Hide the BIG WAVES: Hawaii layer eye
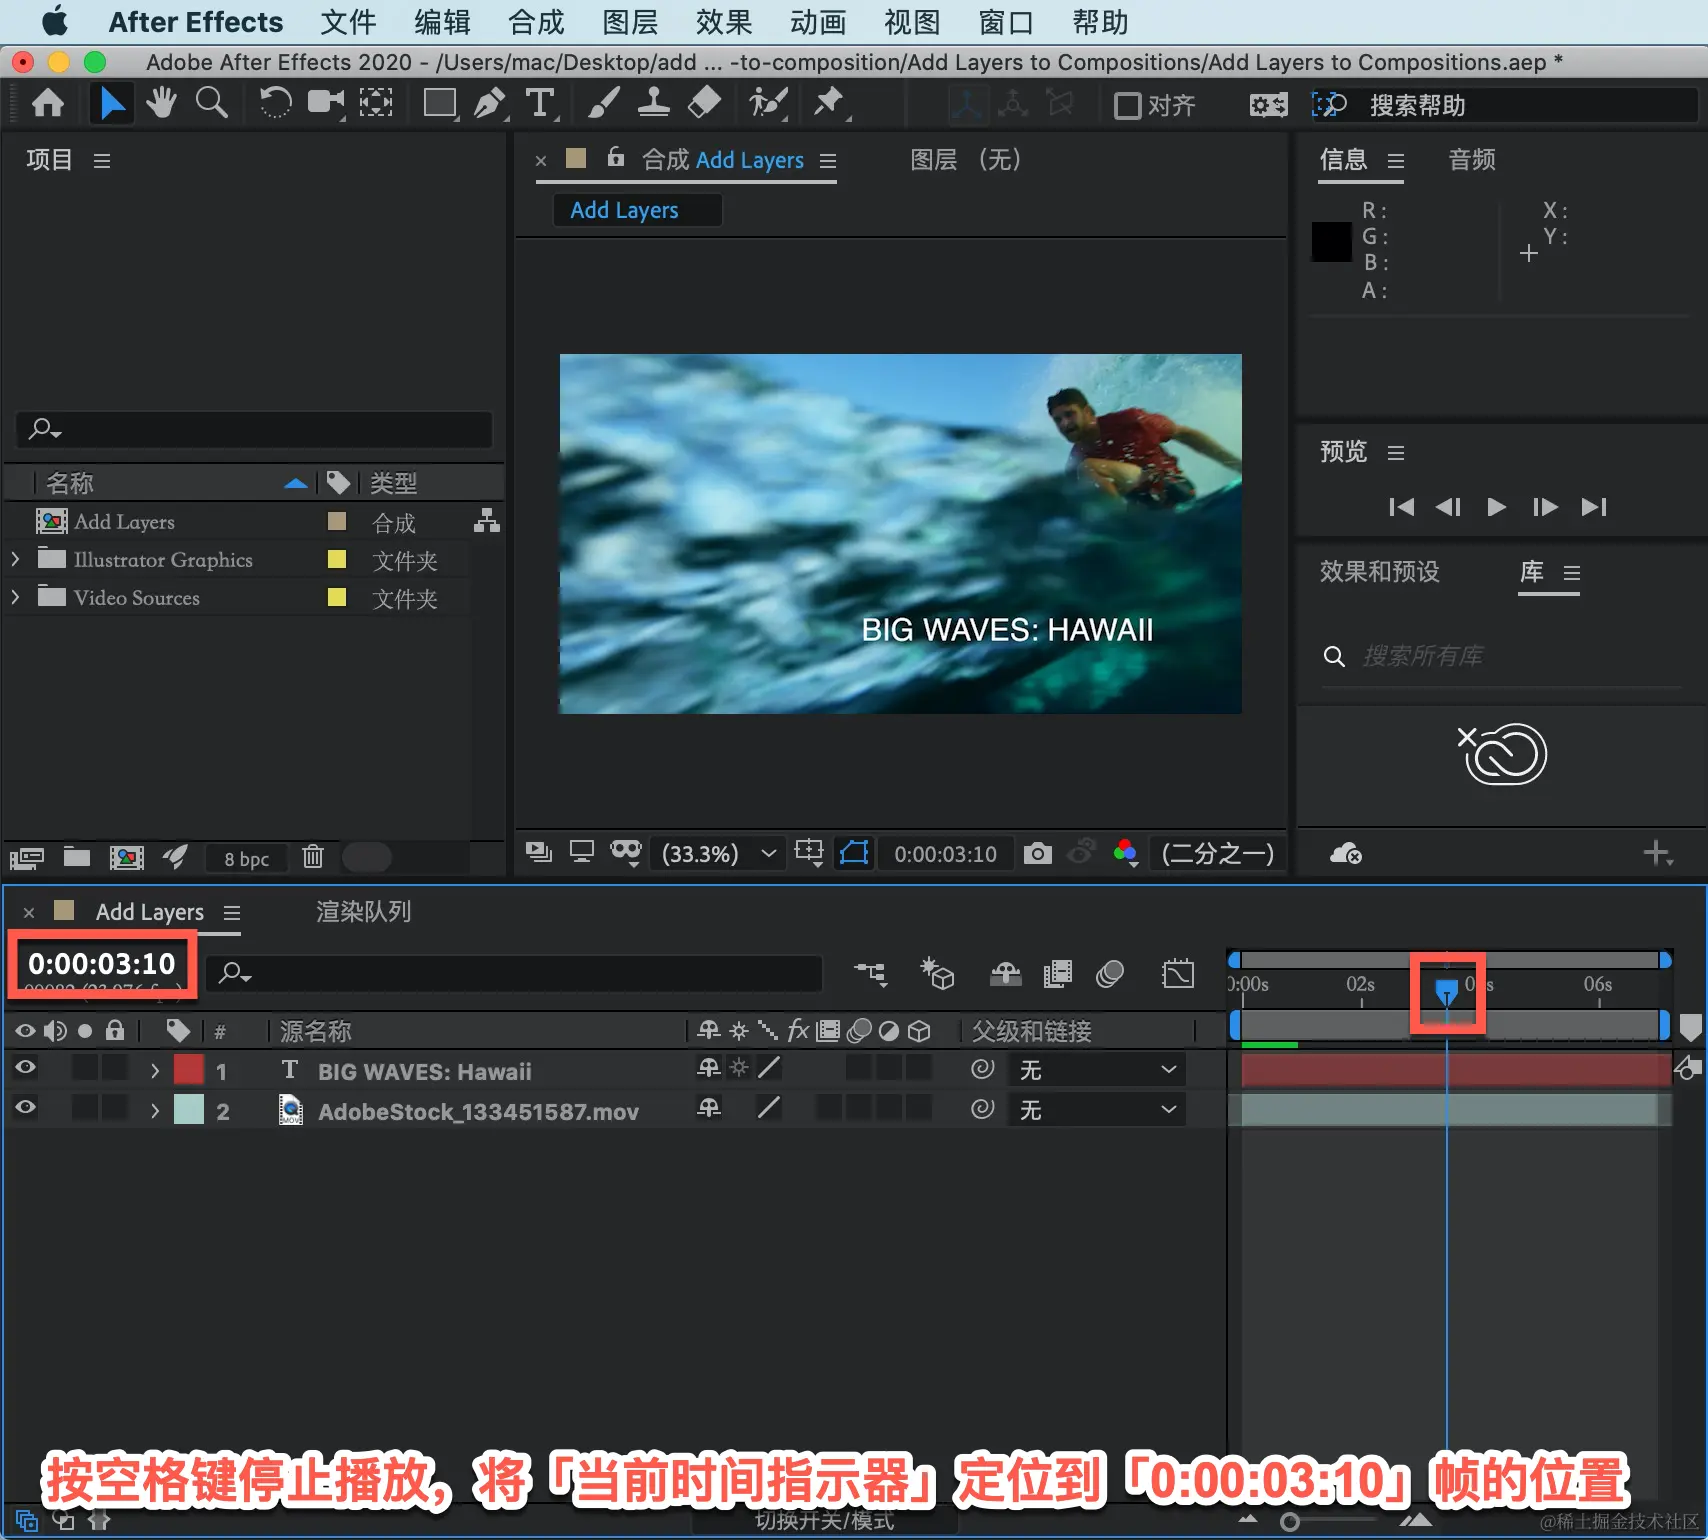Image resolution: width=1708 pixels, height=1540 pixels. coord(25,1068)
